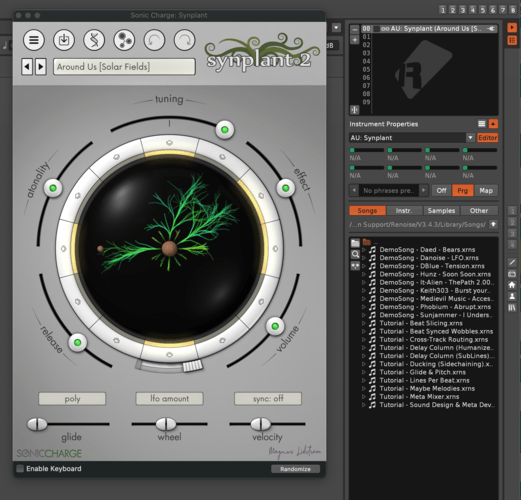Switch to the Other tab

pyautogui.click(x=479, y=211)
